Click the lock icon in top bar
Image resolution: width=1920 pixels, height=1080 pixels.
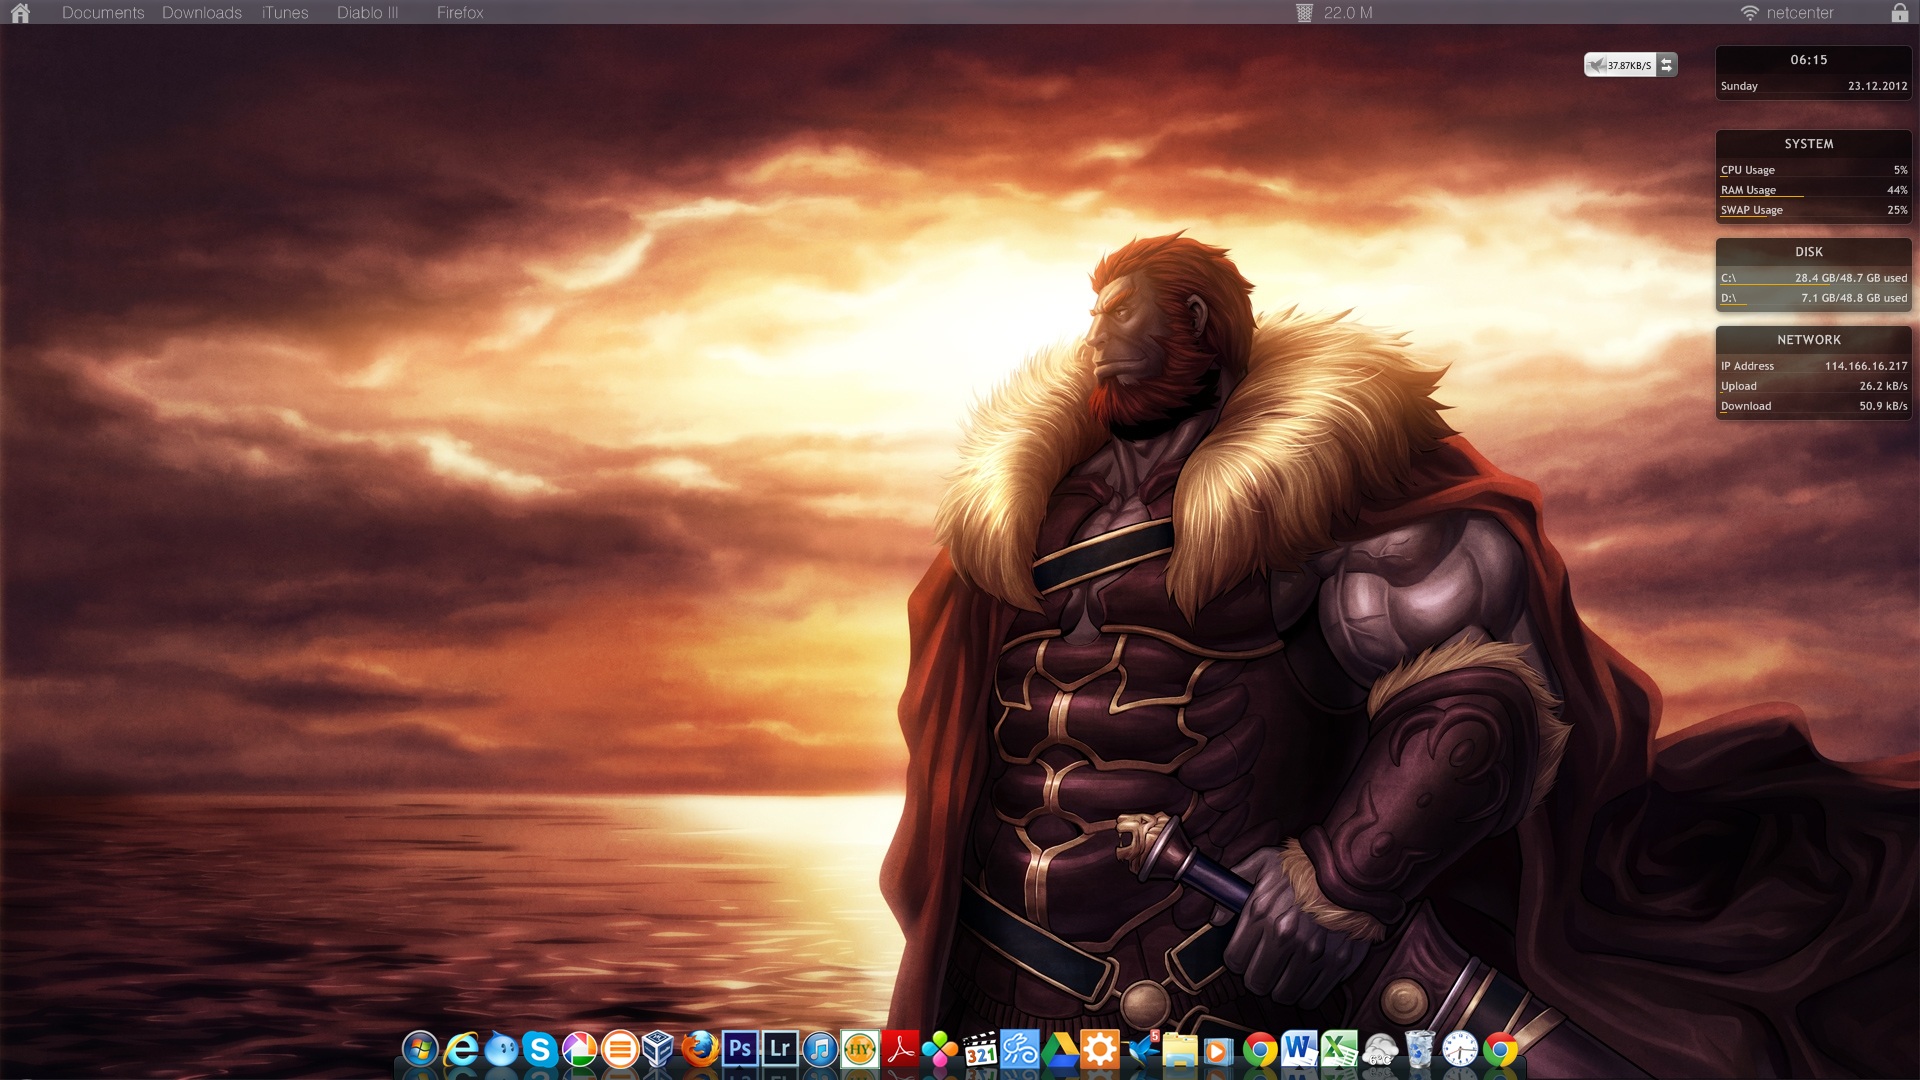pyautogui.click(x=1900, y=12)
